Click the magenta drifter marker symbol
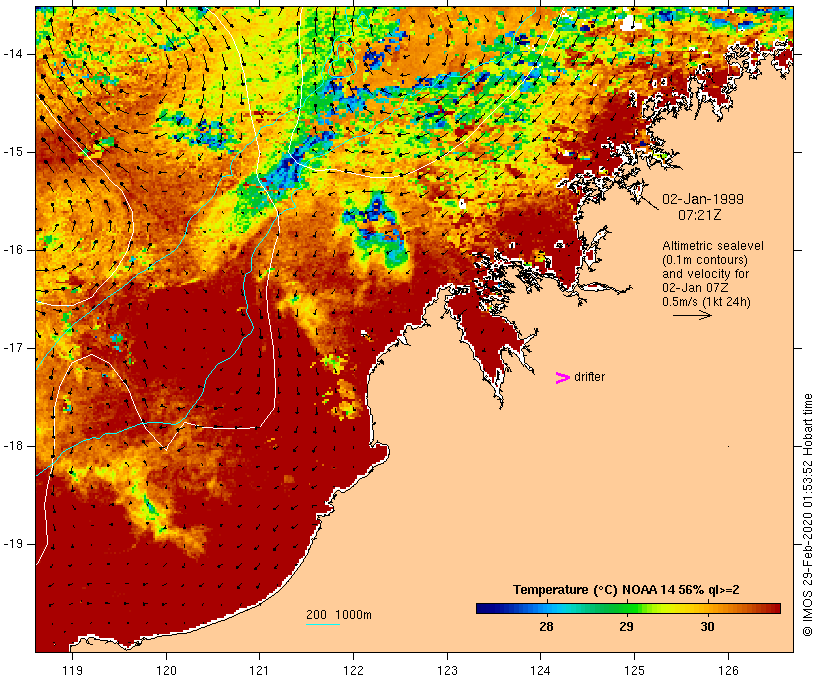Screen dimensions: 820x680 563,378
